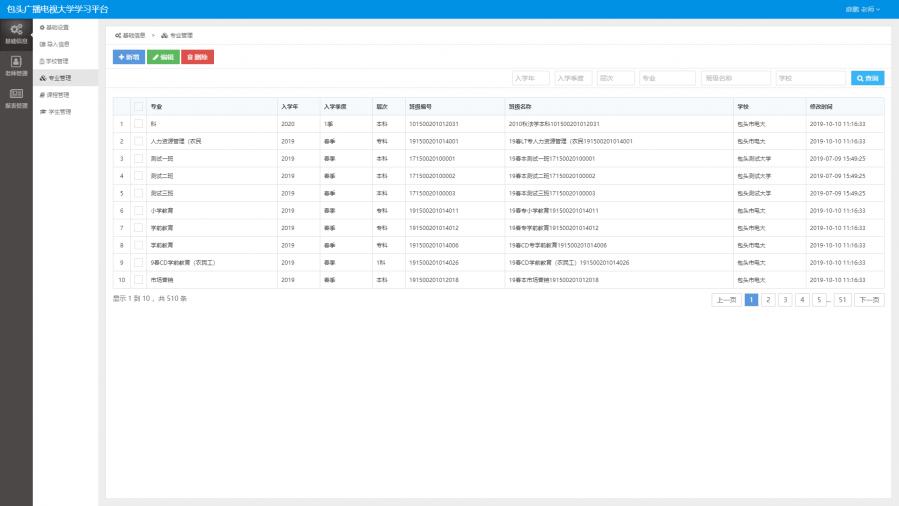This screenshot has width=899, height=506.
Task: Select 课程管理 in the side menu
Action: (58, 94)
